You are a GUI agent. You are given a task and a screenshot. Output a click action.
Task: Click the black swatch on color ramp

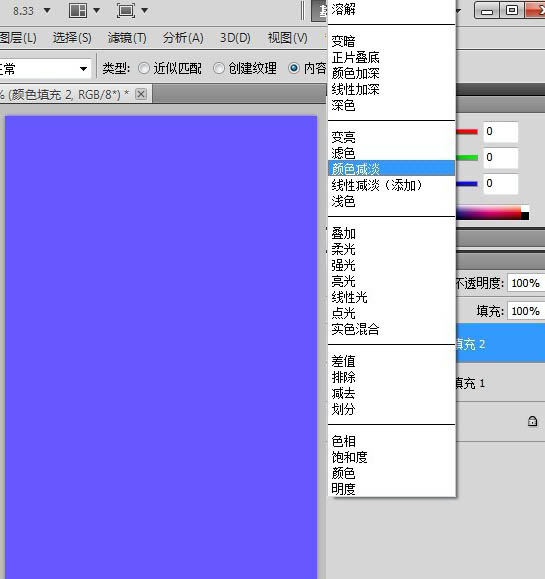pos(525,216)
